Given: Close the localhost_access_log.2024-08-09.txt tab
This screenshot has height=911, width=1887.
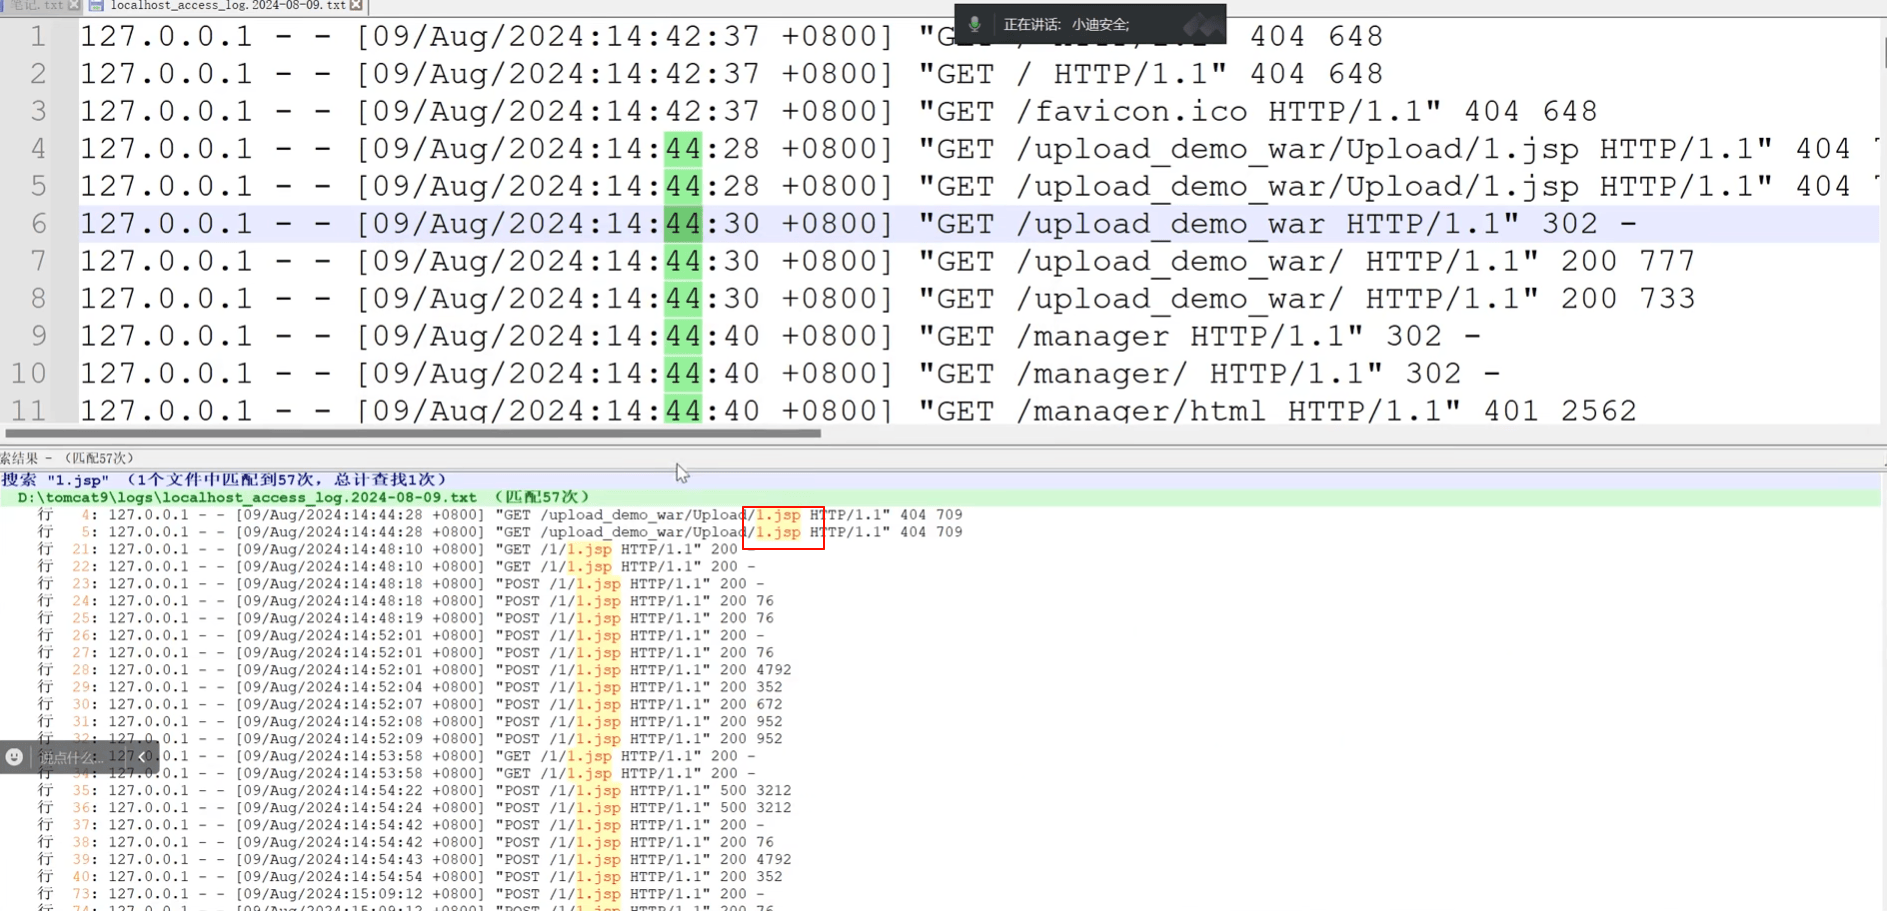Looking at the screenshot, I should click(x=357, y=6).
